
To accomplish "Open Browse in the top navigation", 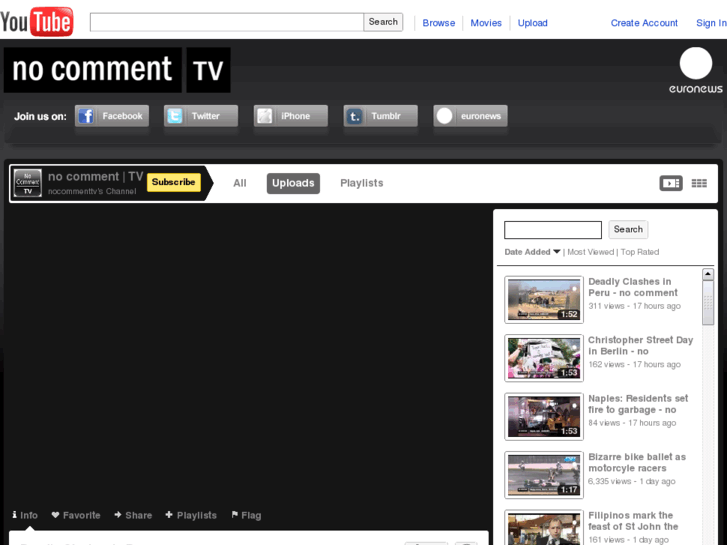I will [x=439, y=23].
